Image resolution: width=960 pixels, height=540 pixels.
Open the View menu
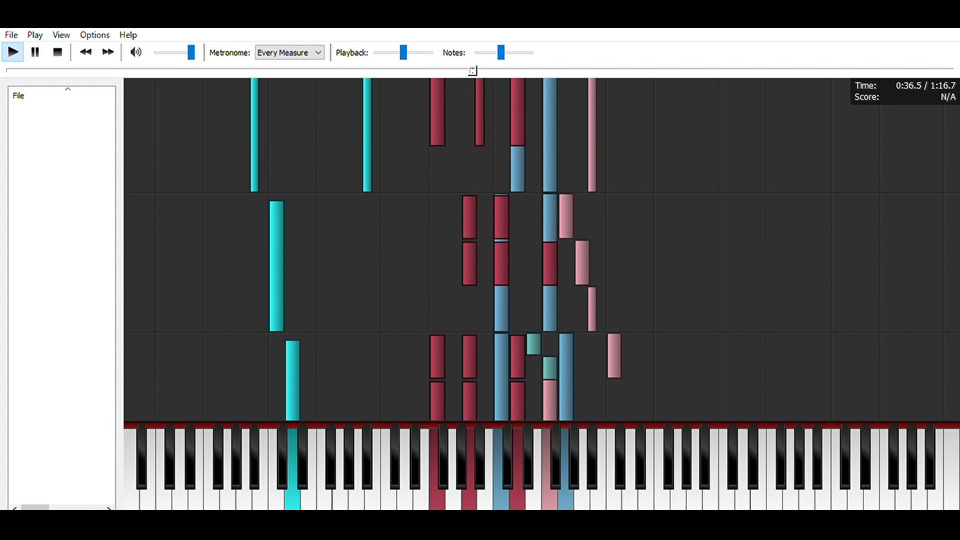click(61, 35)
